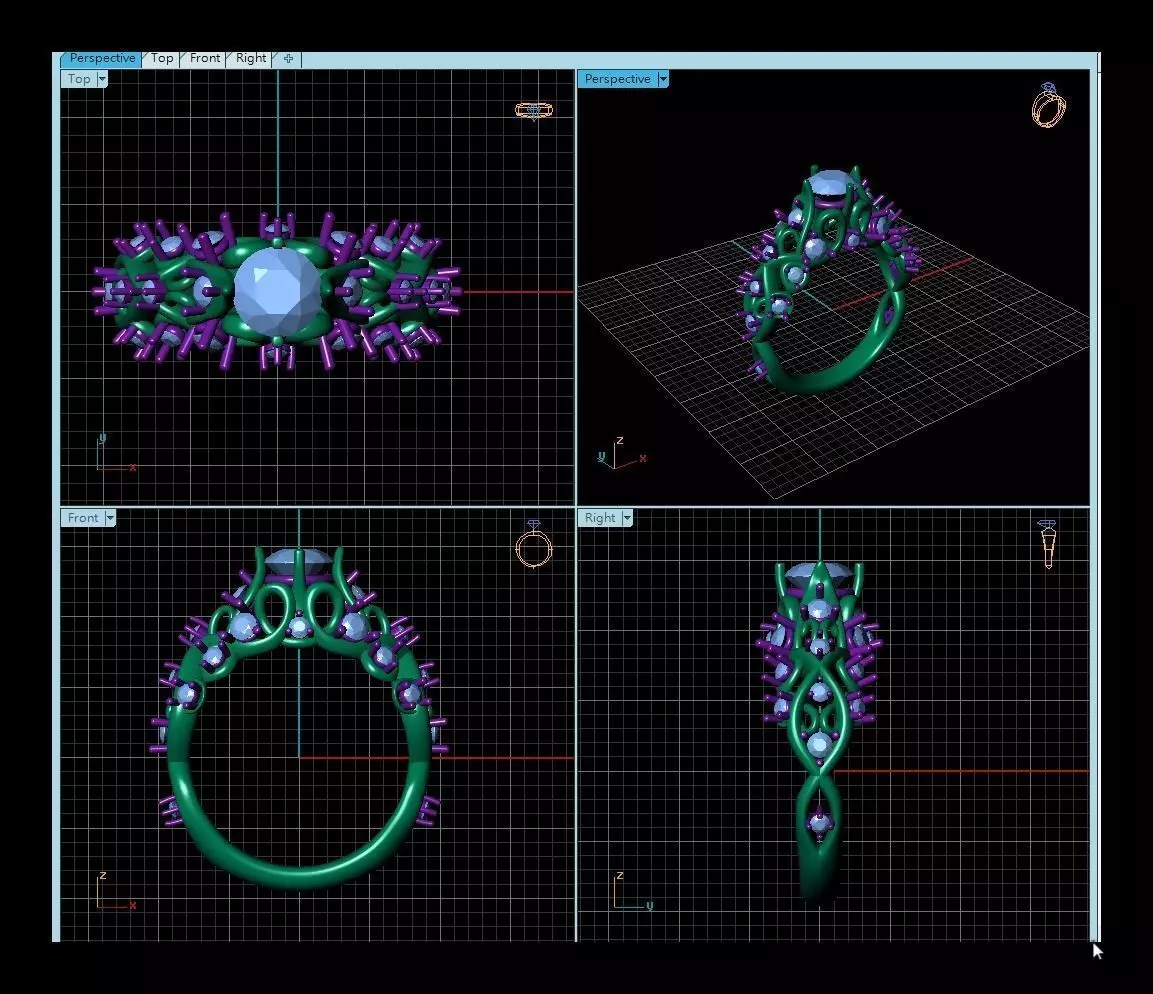Viewport: 1153px width, 994px height.
Task: Open the Front viewport dropdown arrow
Action: 110,518
